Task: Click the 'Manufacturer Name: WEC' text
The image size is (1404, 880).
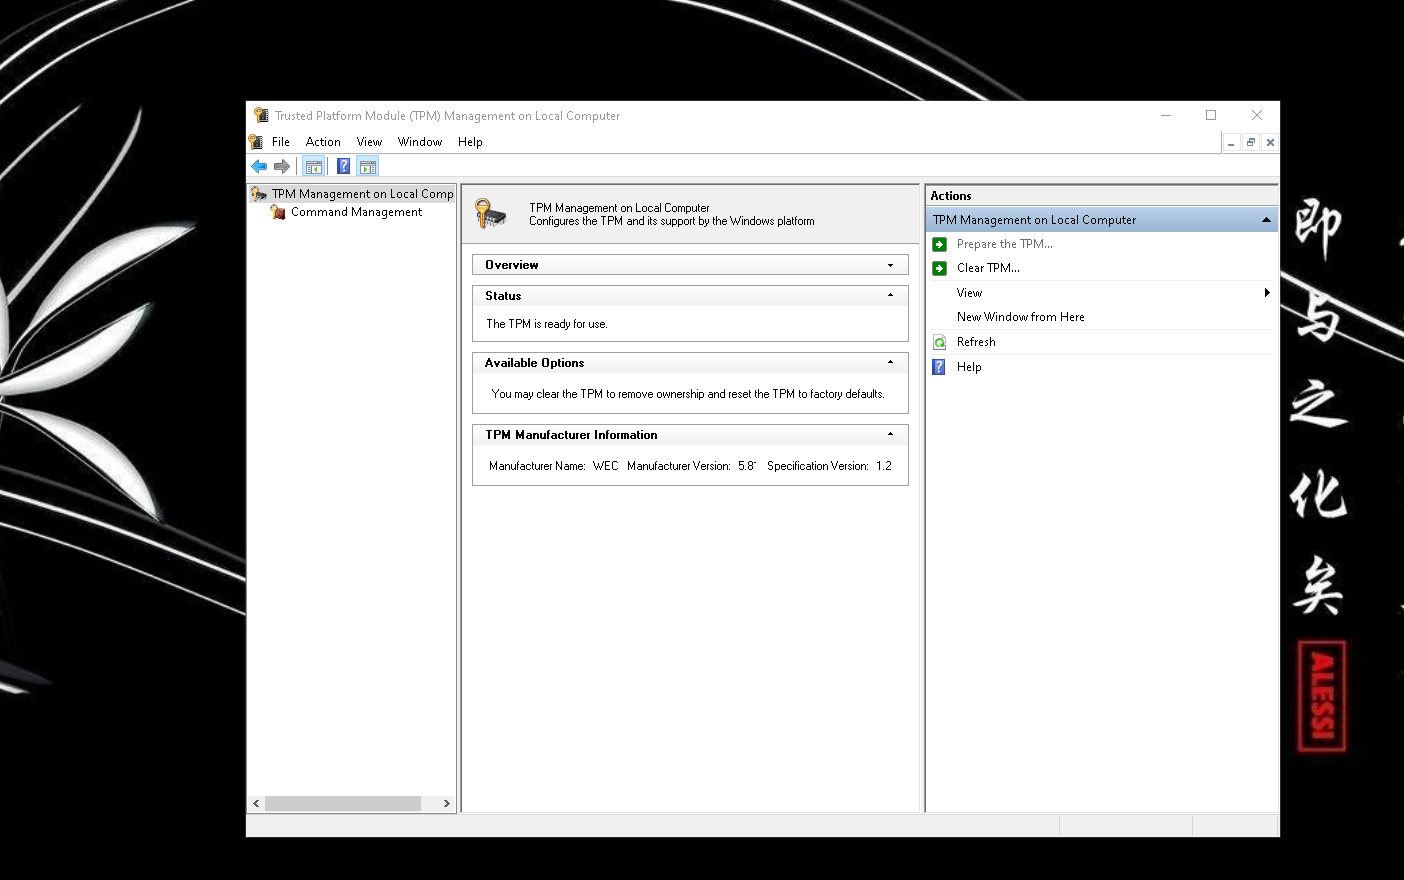Action: (x=554, y=466)
